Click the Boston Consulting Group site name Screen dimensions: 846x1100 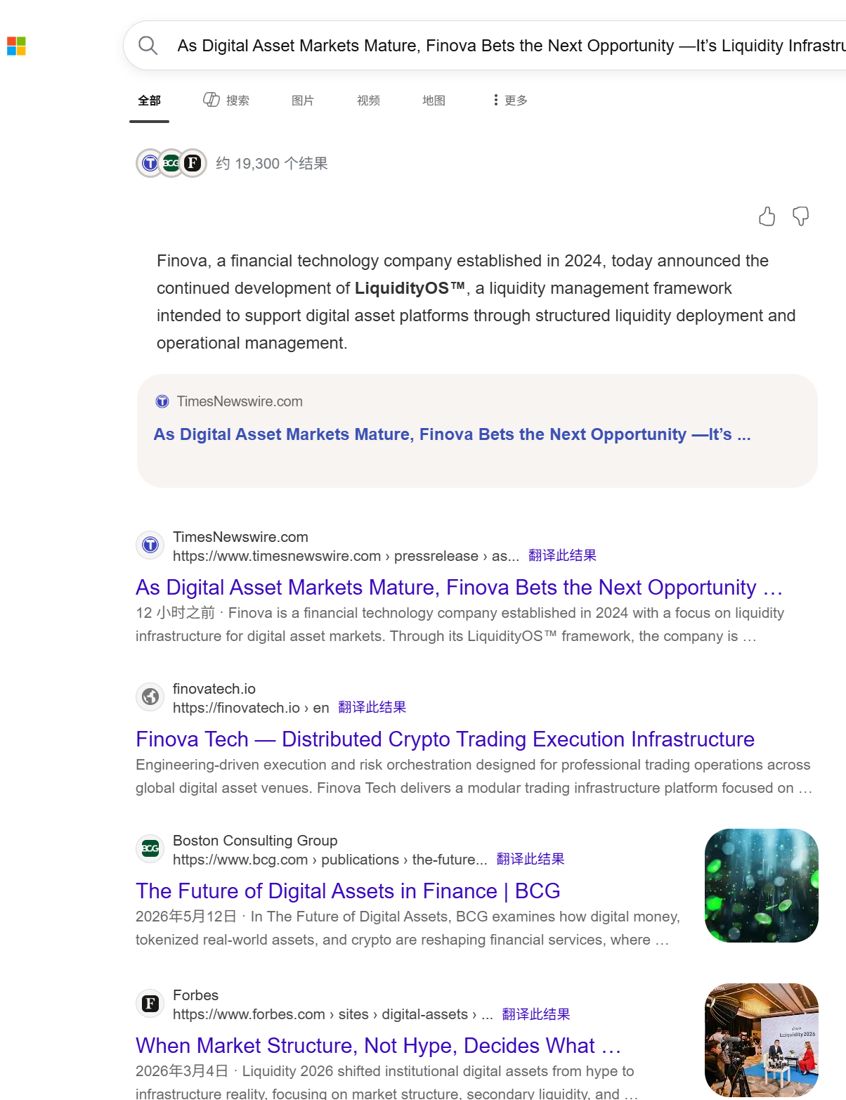[x=255, y=840]
